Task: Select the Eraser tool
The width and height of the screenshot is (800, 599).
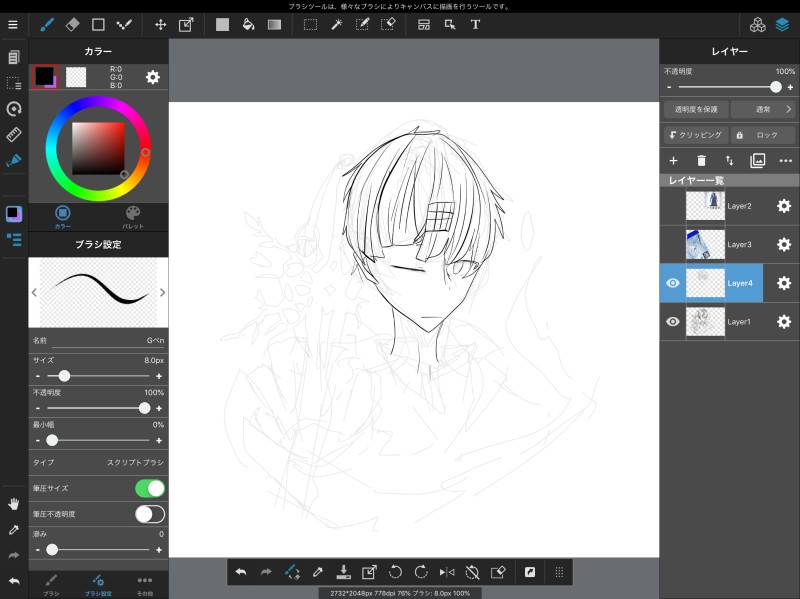Action: (x=72, y=24)
